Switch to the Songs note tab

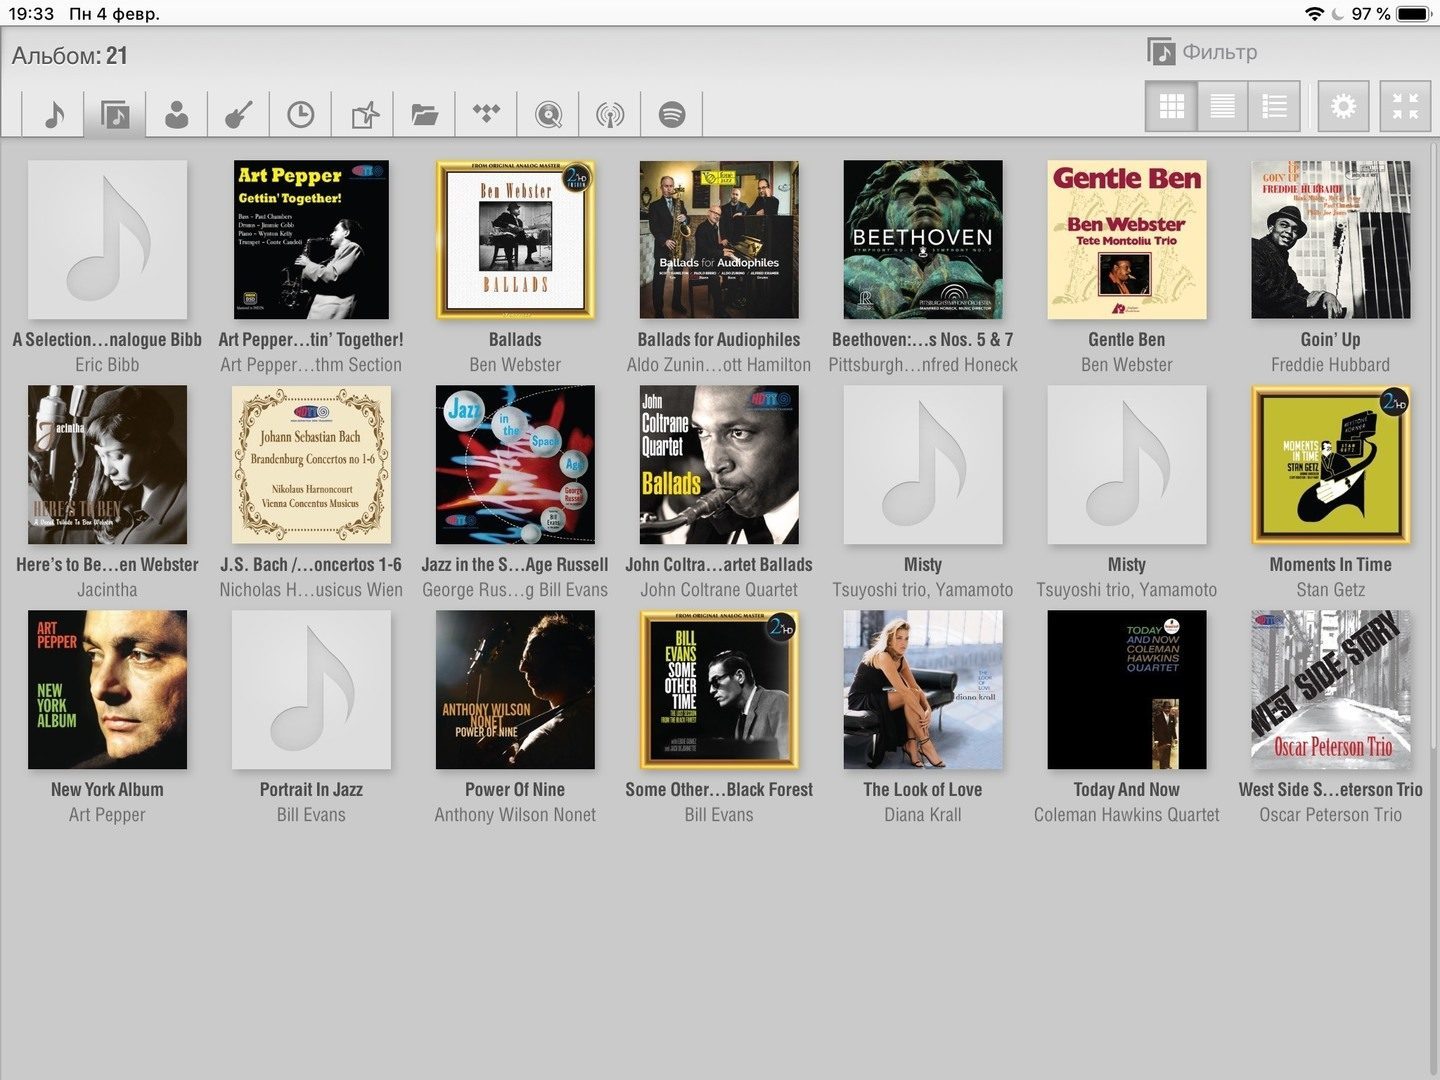[55, 114]
